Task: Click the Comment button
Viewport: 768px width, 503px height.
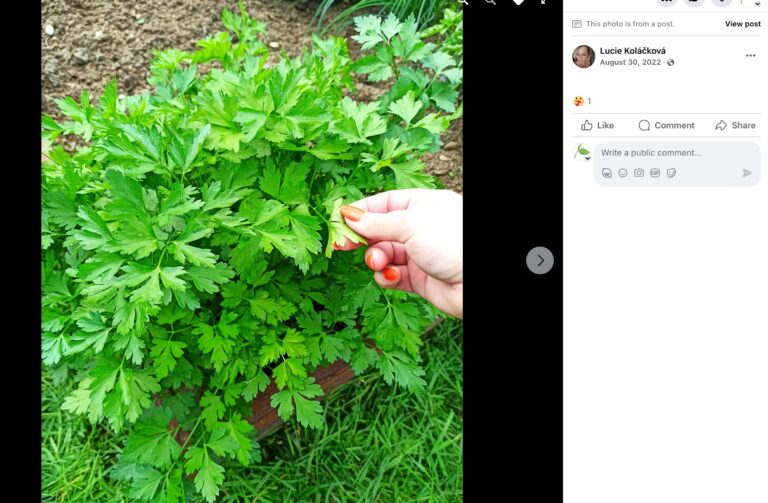Action: click(666, 125)
